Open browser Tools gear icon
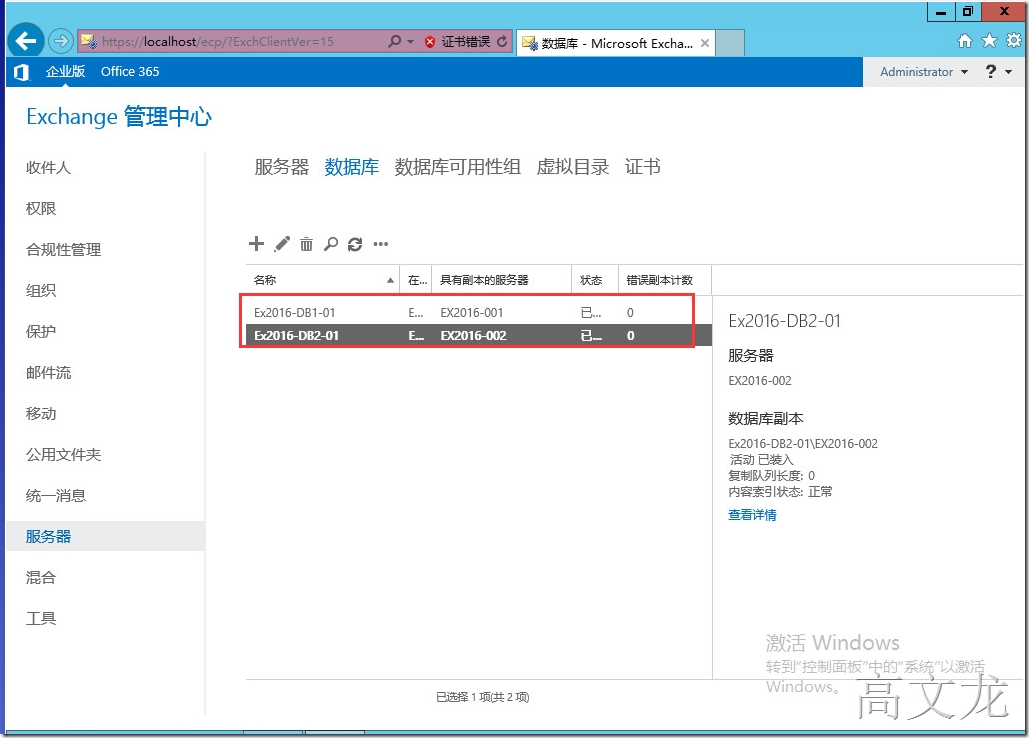This screenshot has height=738, width=1029. (x=1014, y=41)
